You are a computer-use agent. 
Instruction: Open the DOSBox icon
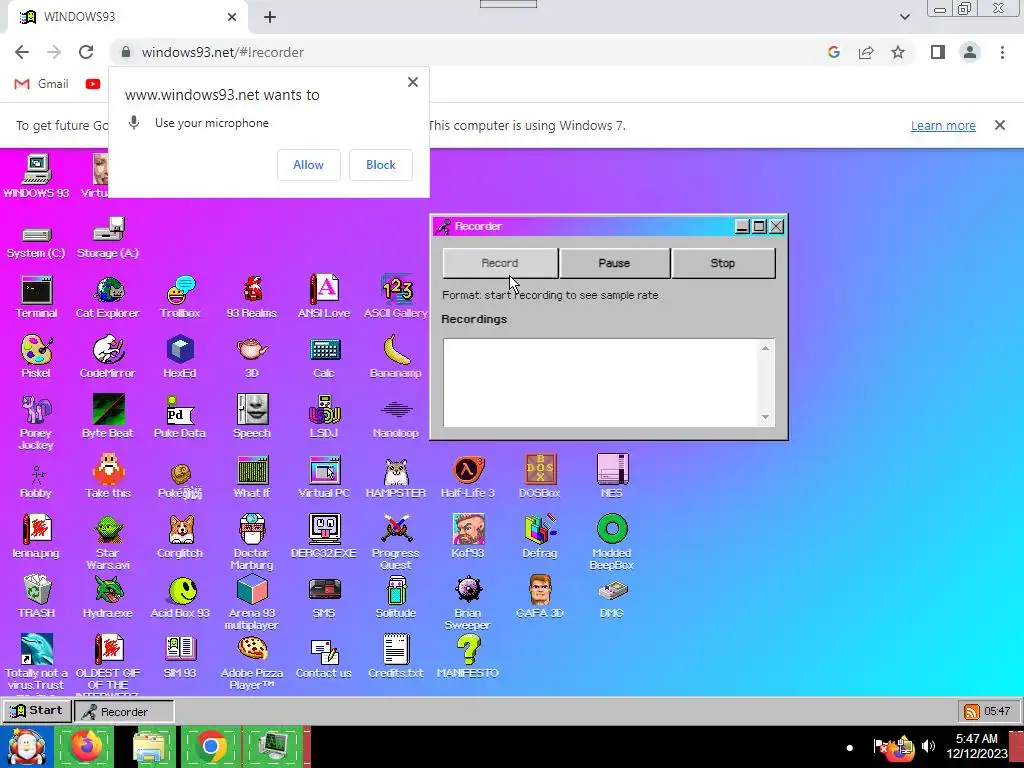tap(539, 477)
